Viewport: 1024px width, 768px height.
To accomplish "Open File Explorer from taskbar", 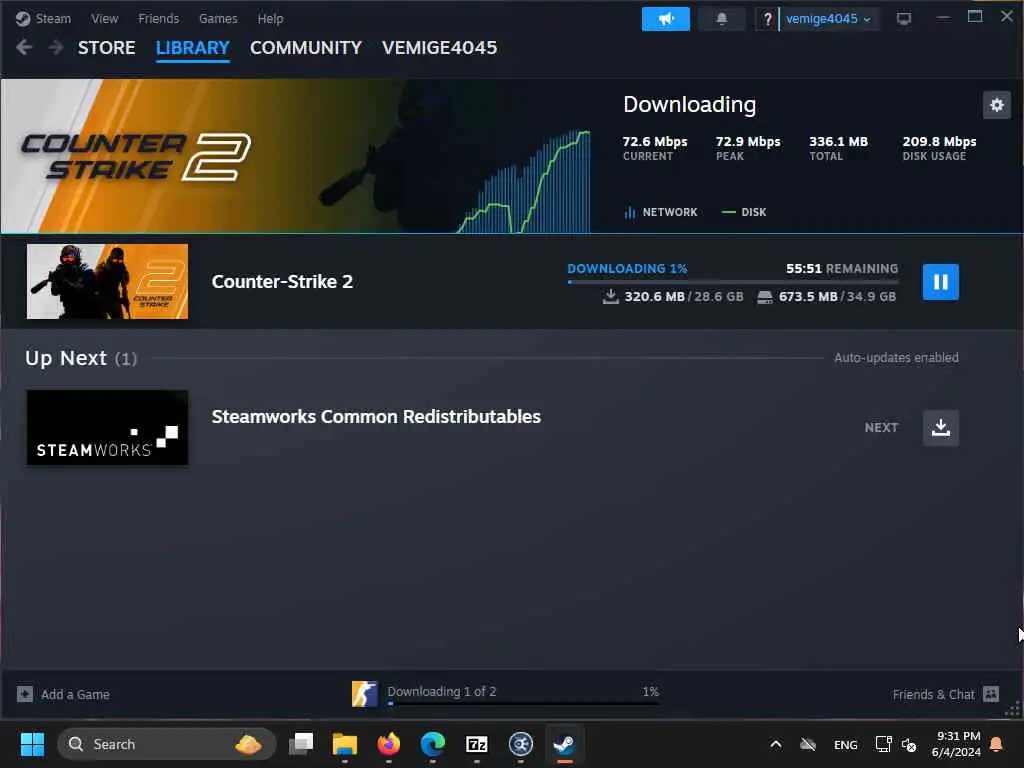I will coord(345,744).
